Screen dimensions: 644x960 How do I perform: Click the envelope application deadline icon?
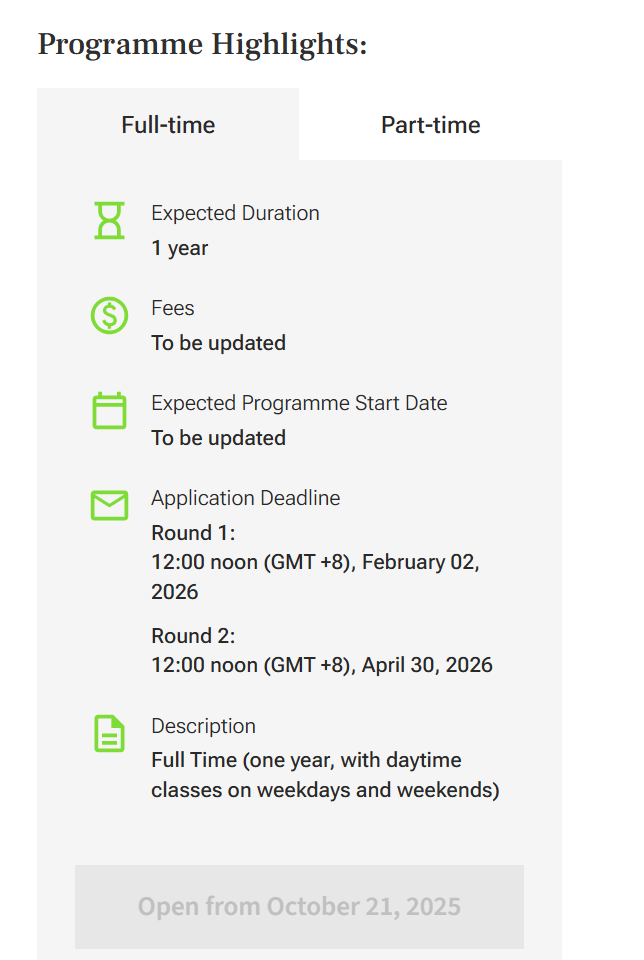pos(110,505)
